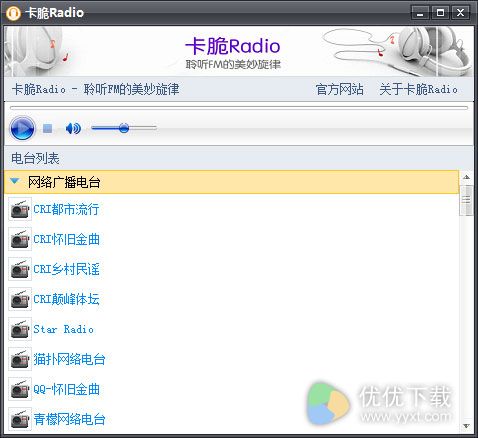This screenshot has width=478, height=438.
Task: Click the radio icon beside CRI怀旧金曲
Action: pyautogui.click(x=20, y=239)
